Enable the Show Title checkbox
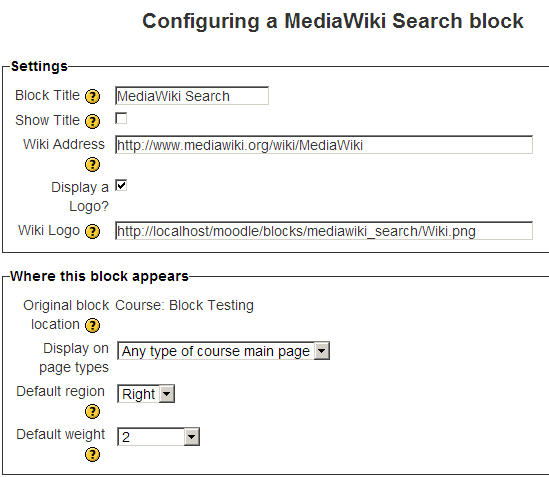The image size is (549, 477). tap(121, 118)
